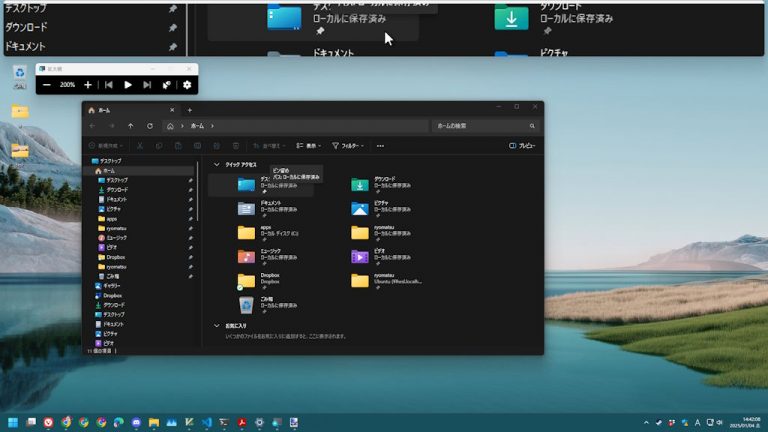The image size is (768, 432).
Task: Start Magnifier reading with play button
Action: 128,85
